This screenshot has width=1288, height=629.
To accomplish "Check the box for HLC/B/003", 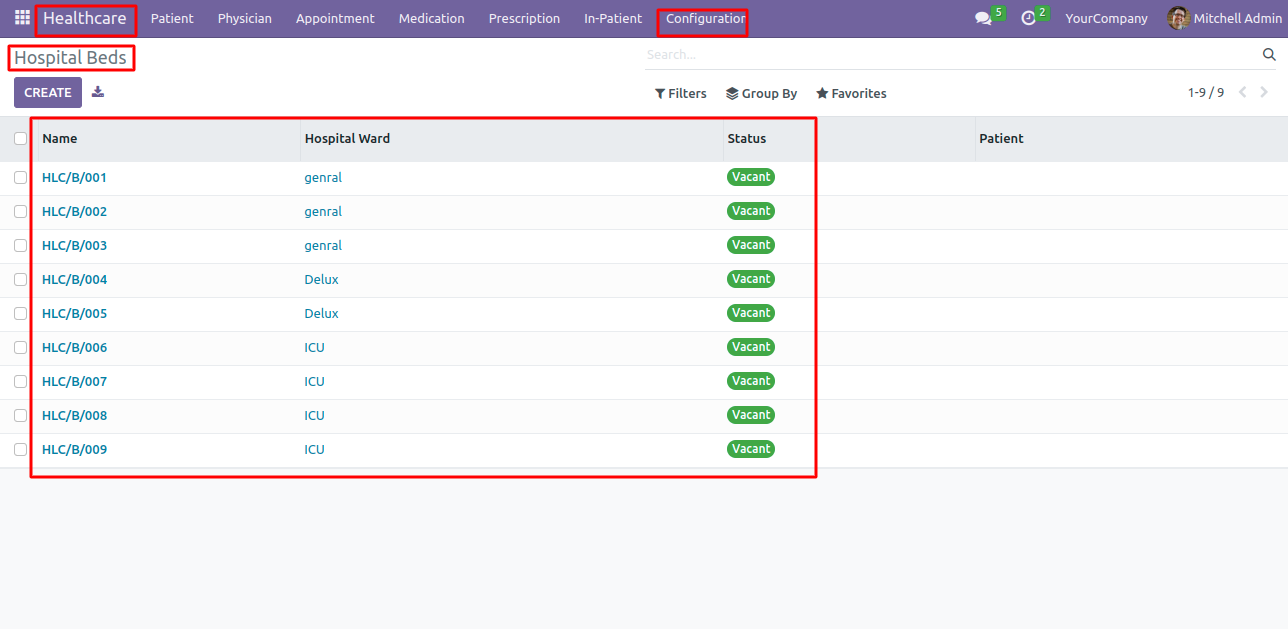I will coord(20,246).
